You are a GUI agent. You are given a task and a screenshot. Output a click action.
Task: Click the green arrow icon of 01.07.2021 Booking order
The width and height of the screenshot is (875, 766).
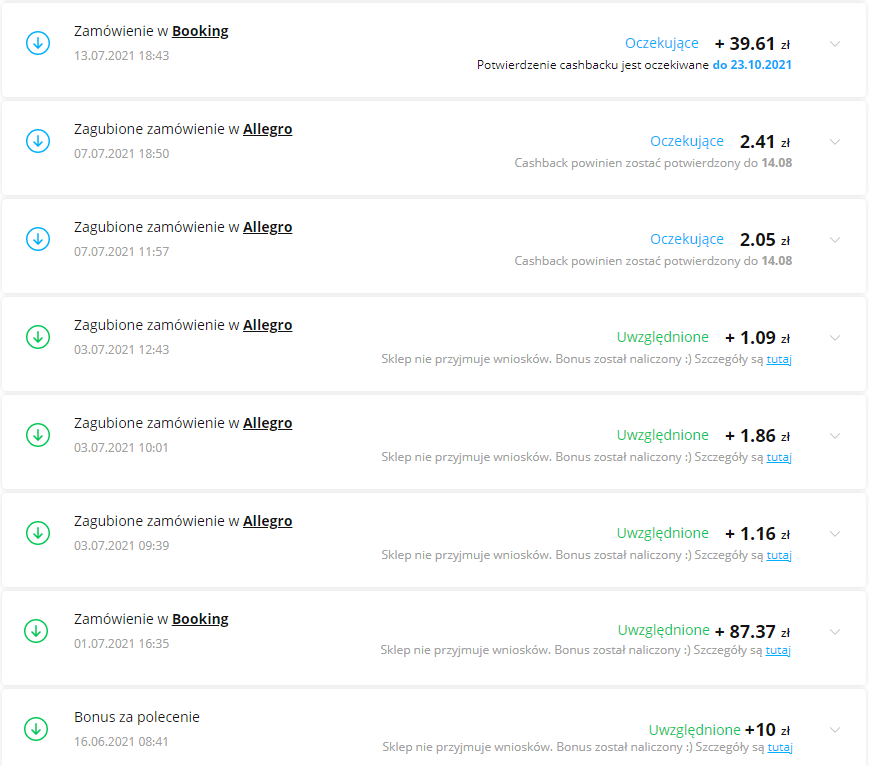pyautogui.click(x=37, y=631)
